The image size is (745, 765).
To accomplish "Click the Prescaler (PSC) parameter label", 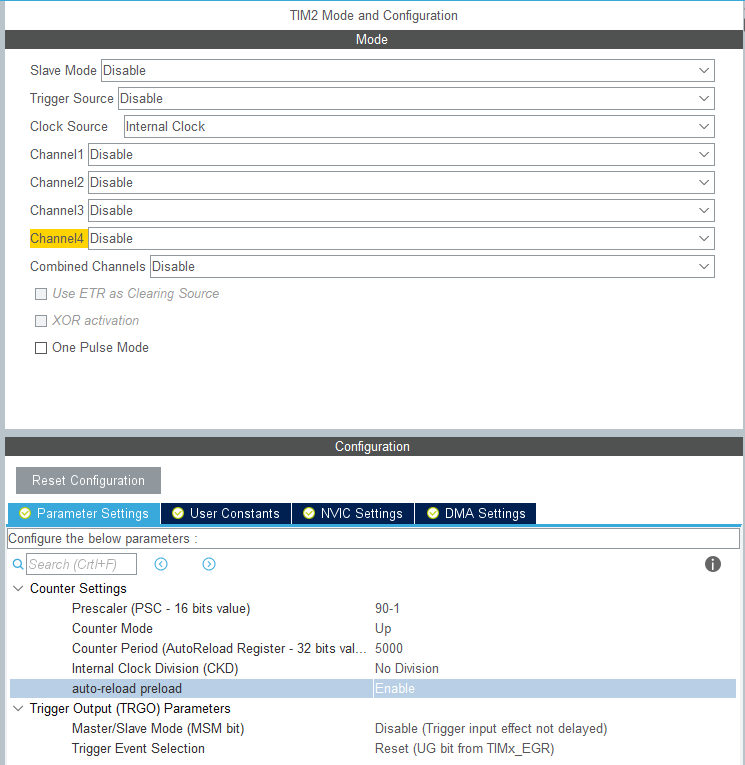I will point(161,608).
